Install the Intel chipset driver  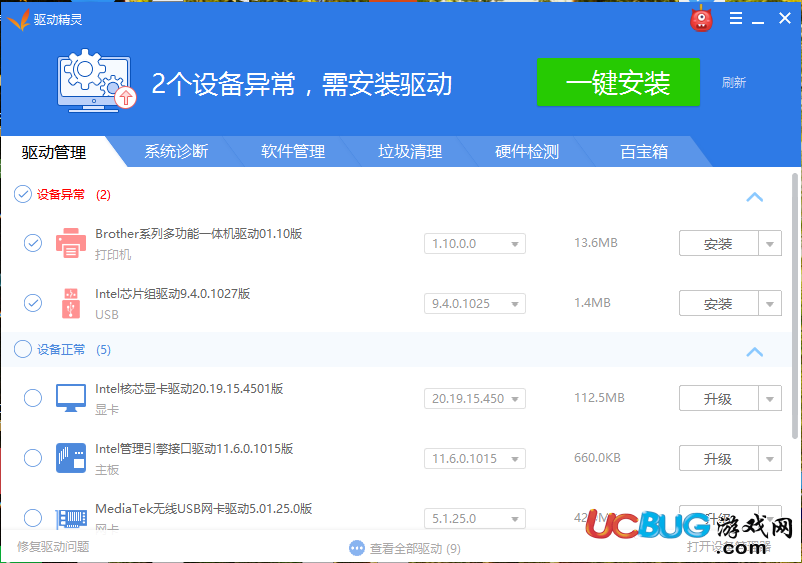pyautogui.click(x=718, y=304)
